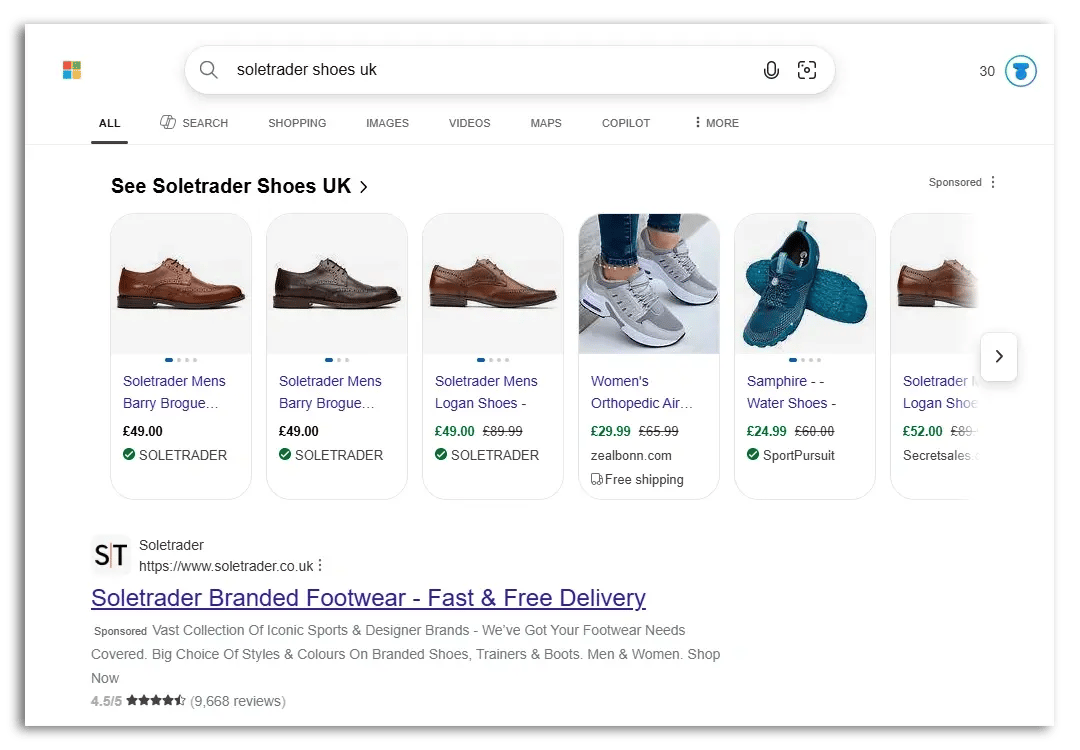The height and width of the screenshot is (750, 1080).
Task: Click the microphone voice search icon
Action: tap(770, 70)
